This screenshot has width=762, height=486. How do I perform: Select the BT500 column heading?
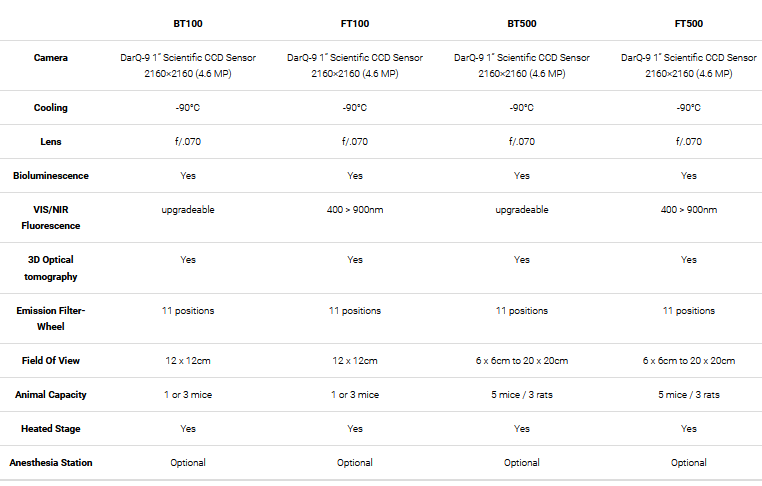click(522, 21)
